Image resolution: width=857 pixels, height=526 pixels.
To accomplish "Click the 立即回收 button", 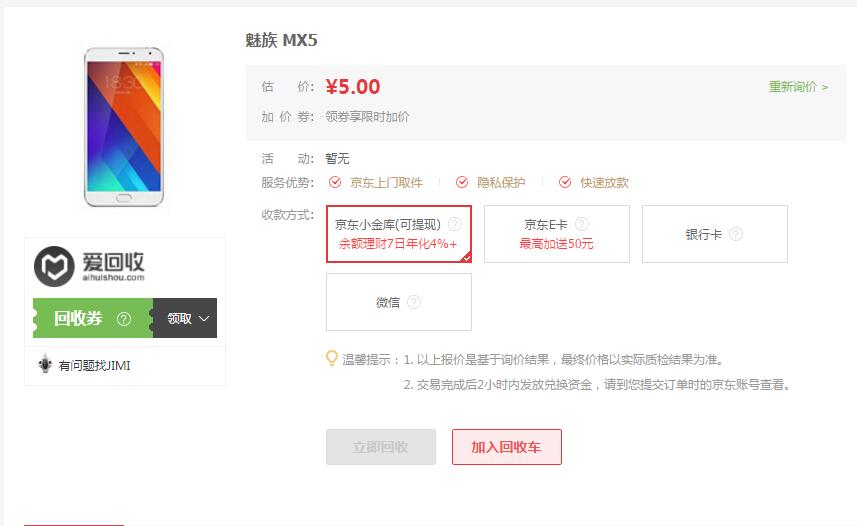I will coord(381,447).
